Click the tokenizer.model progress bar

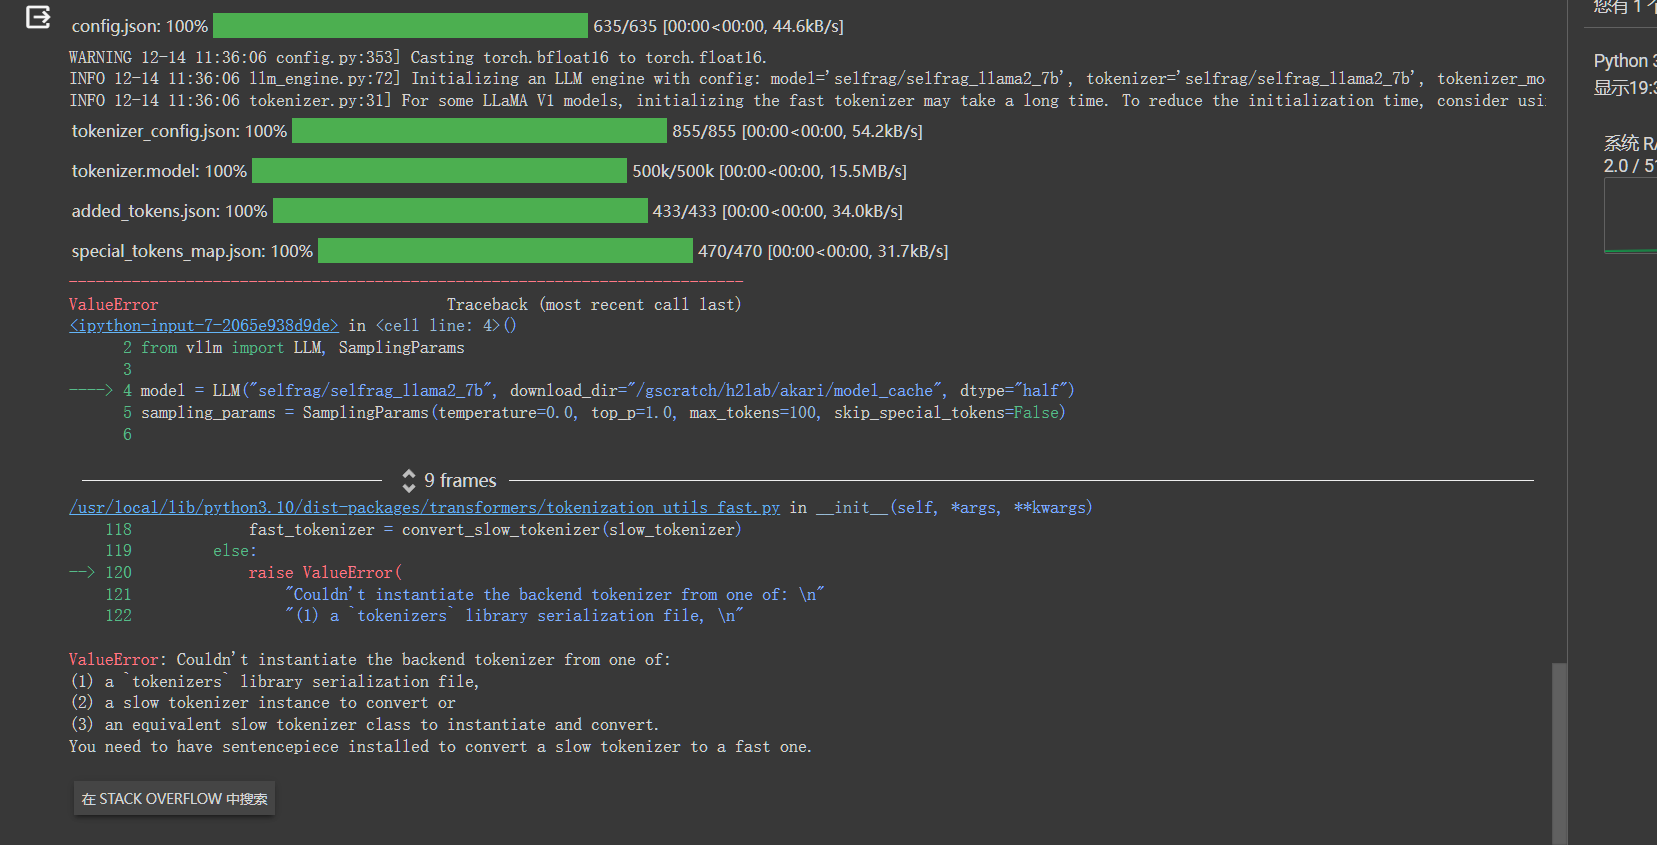(439, 171)
